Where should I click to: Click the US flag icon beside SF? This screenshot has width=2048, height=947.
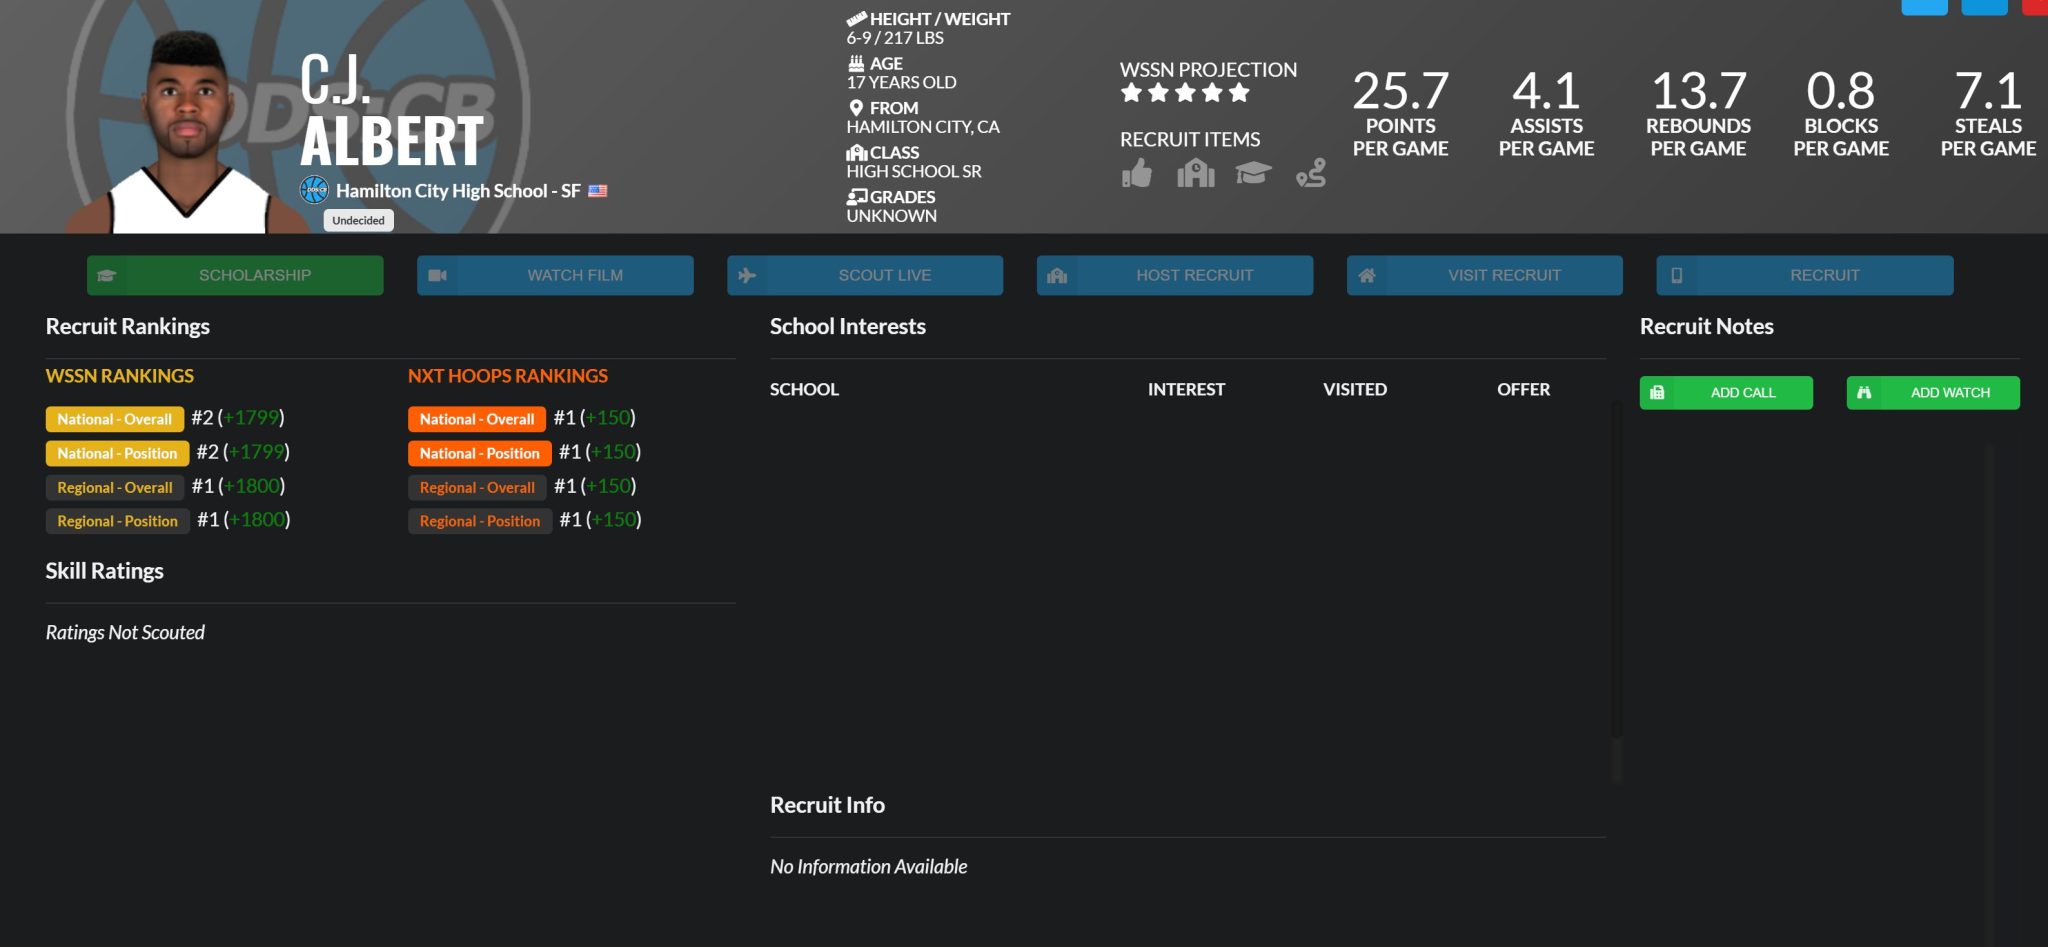(598, 191)
